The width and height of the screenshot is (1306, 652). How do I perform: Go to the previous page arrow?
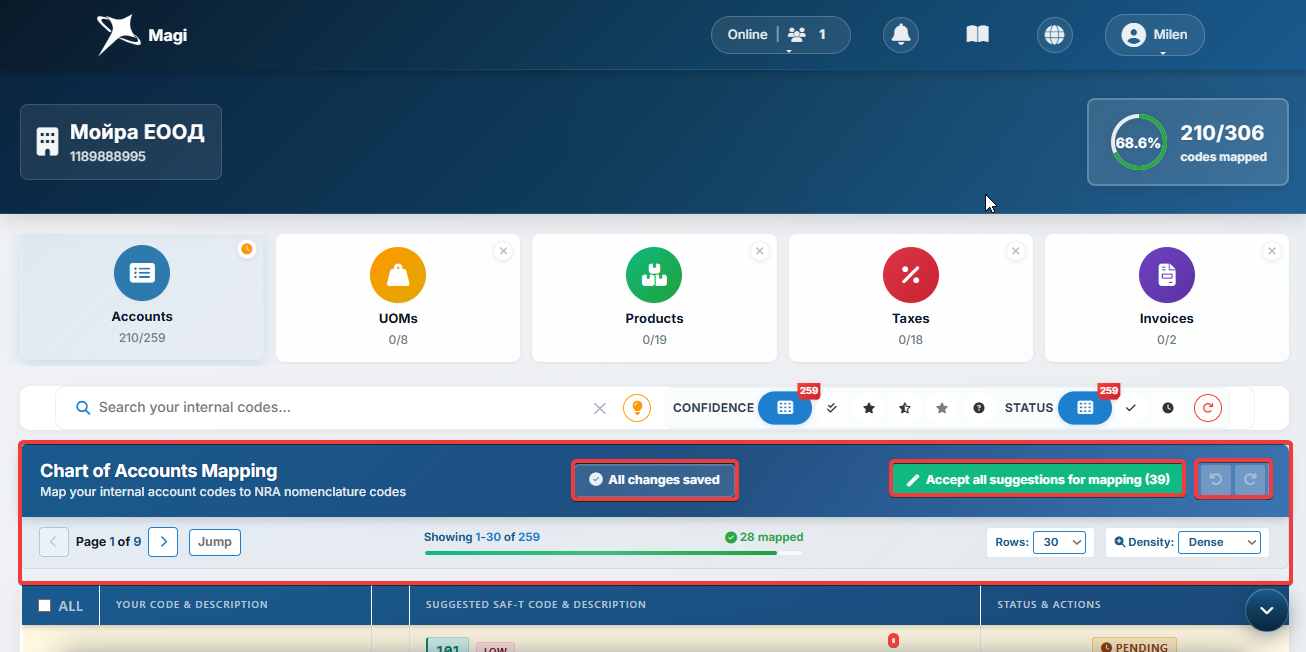pos(54,542)
